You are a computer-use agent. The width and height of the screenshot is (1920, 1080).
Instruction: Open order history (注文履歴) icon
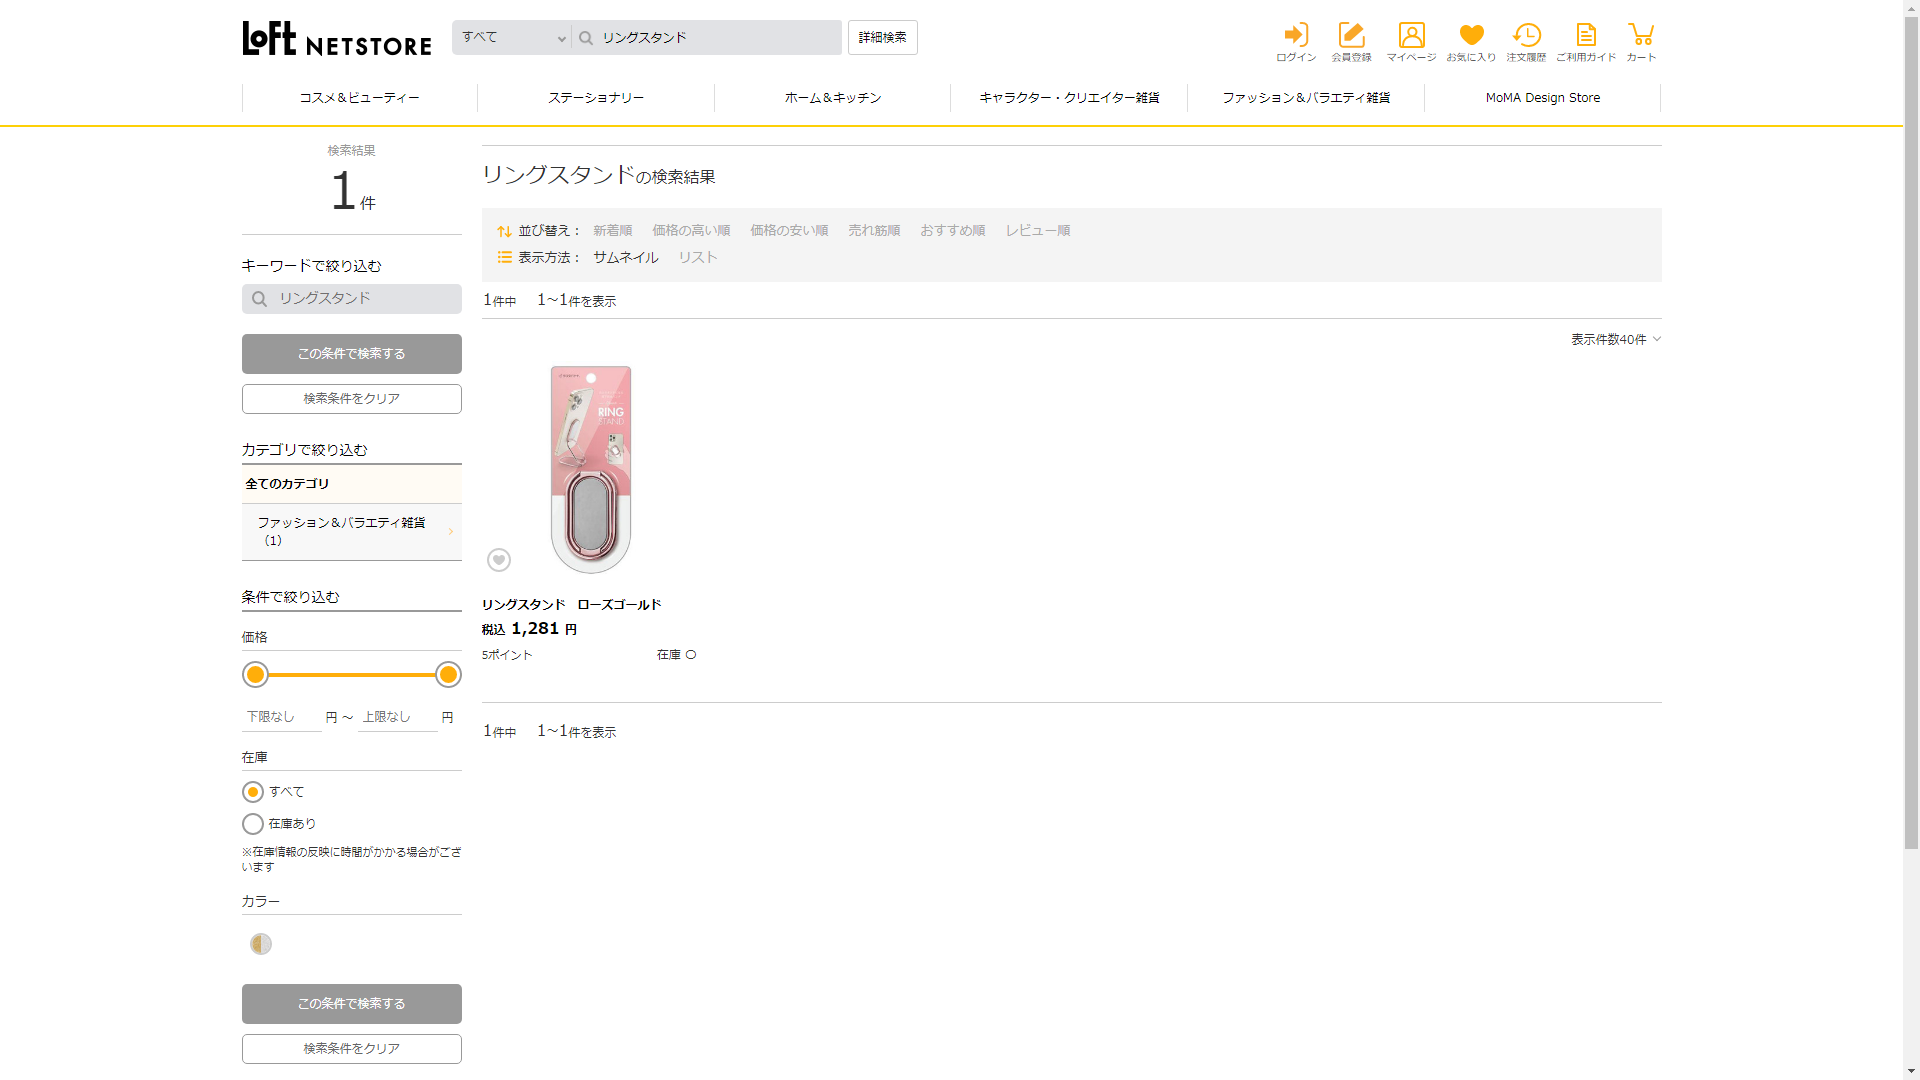click(1526, 42)
